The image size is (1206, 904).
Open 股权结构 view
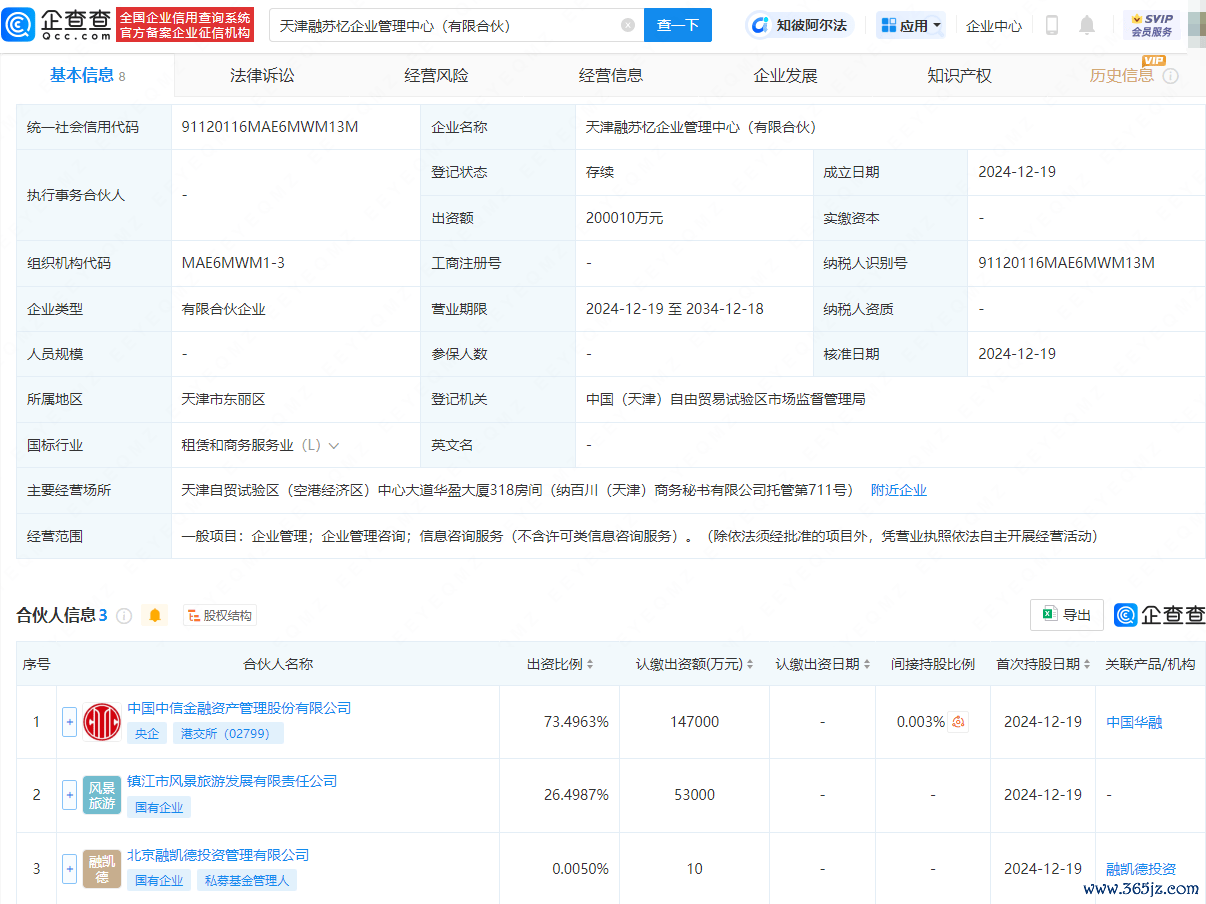click(219, 615)
